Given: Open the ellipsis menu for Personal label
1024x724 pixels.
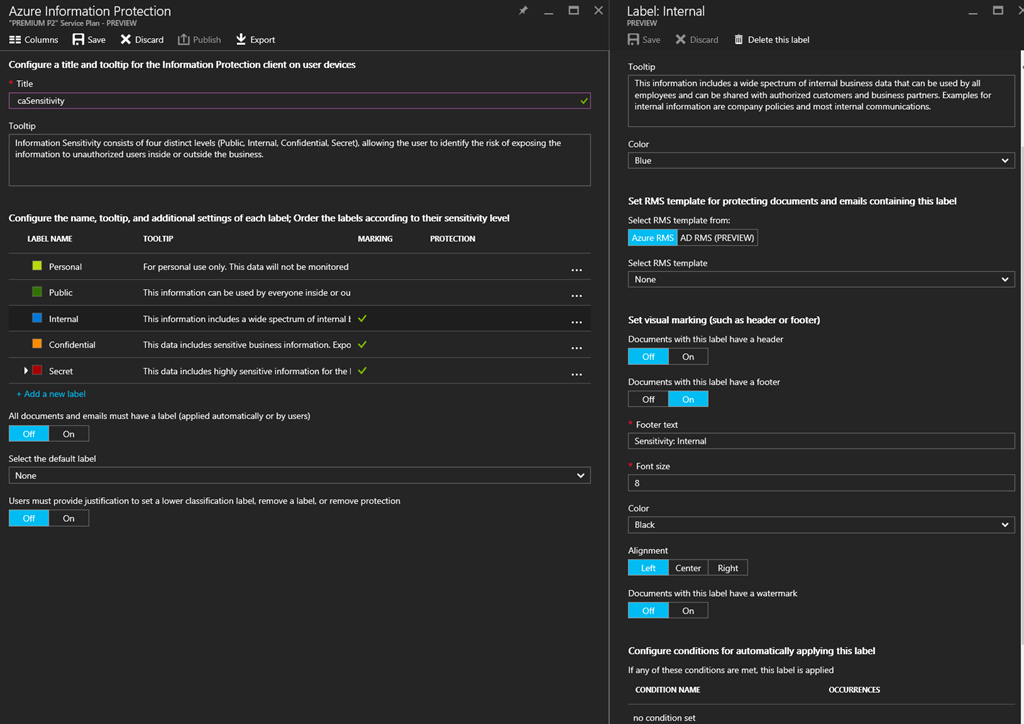Looking at the screenshot, I should pyautogui.click(x=576, y=270).
